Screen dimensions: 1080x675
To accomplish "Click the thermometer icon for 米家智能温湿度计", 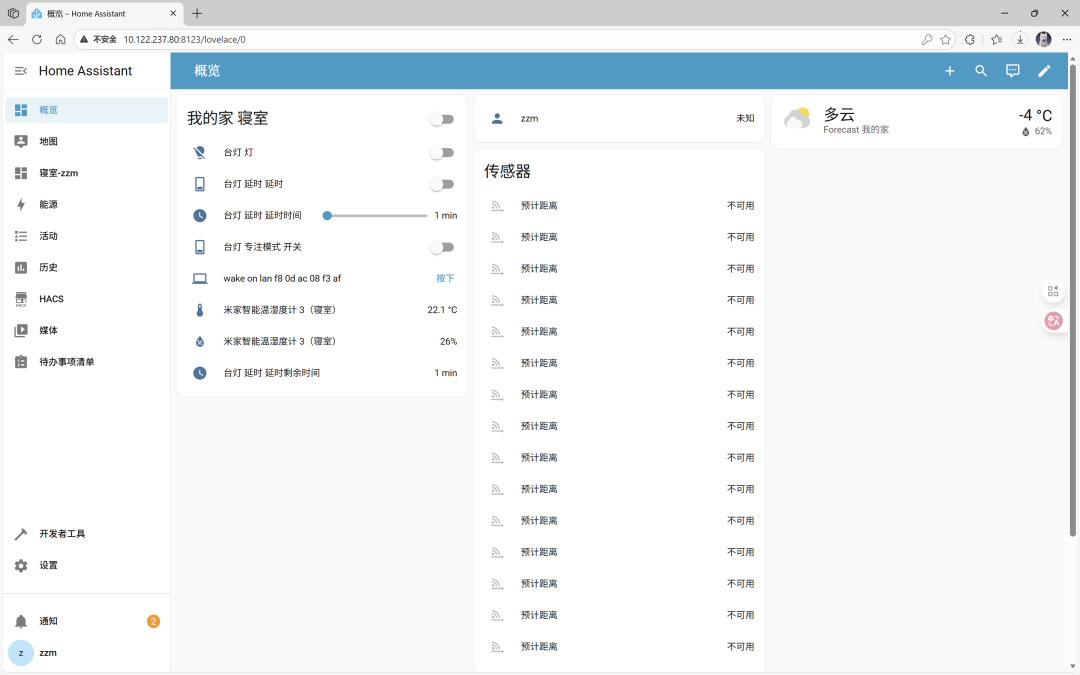I will [200, 310].
